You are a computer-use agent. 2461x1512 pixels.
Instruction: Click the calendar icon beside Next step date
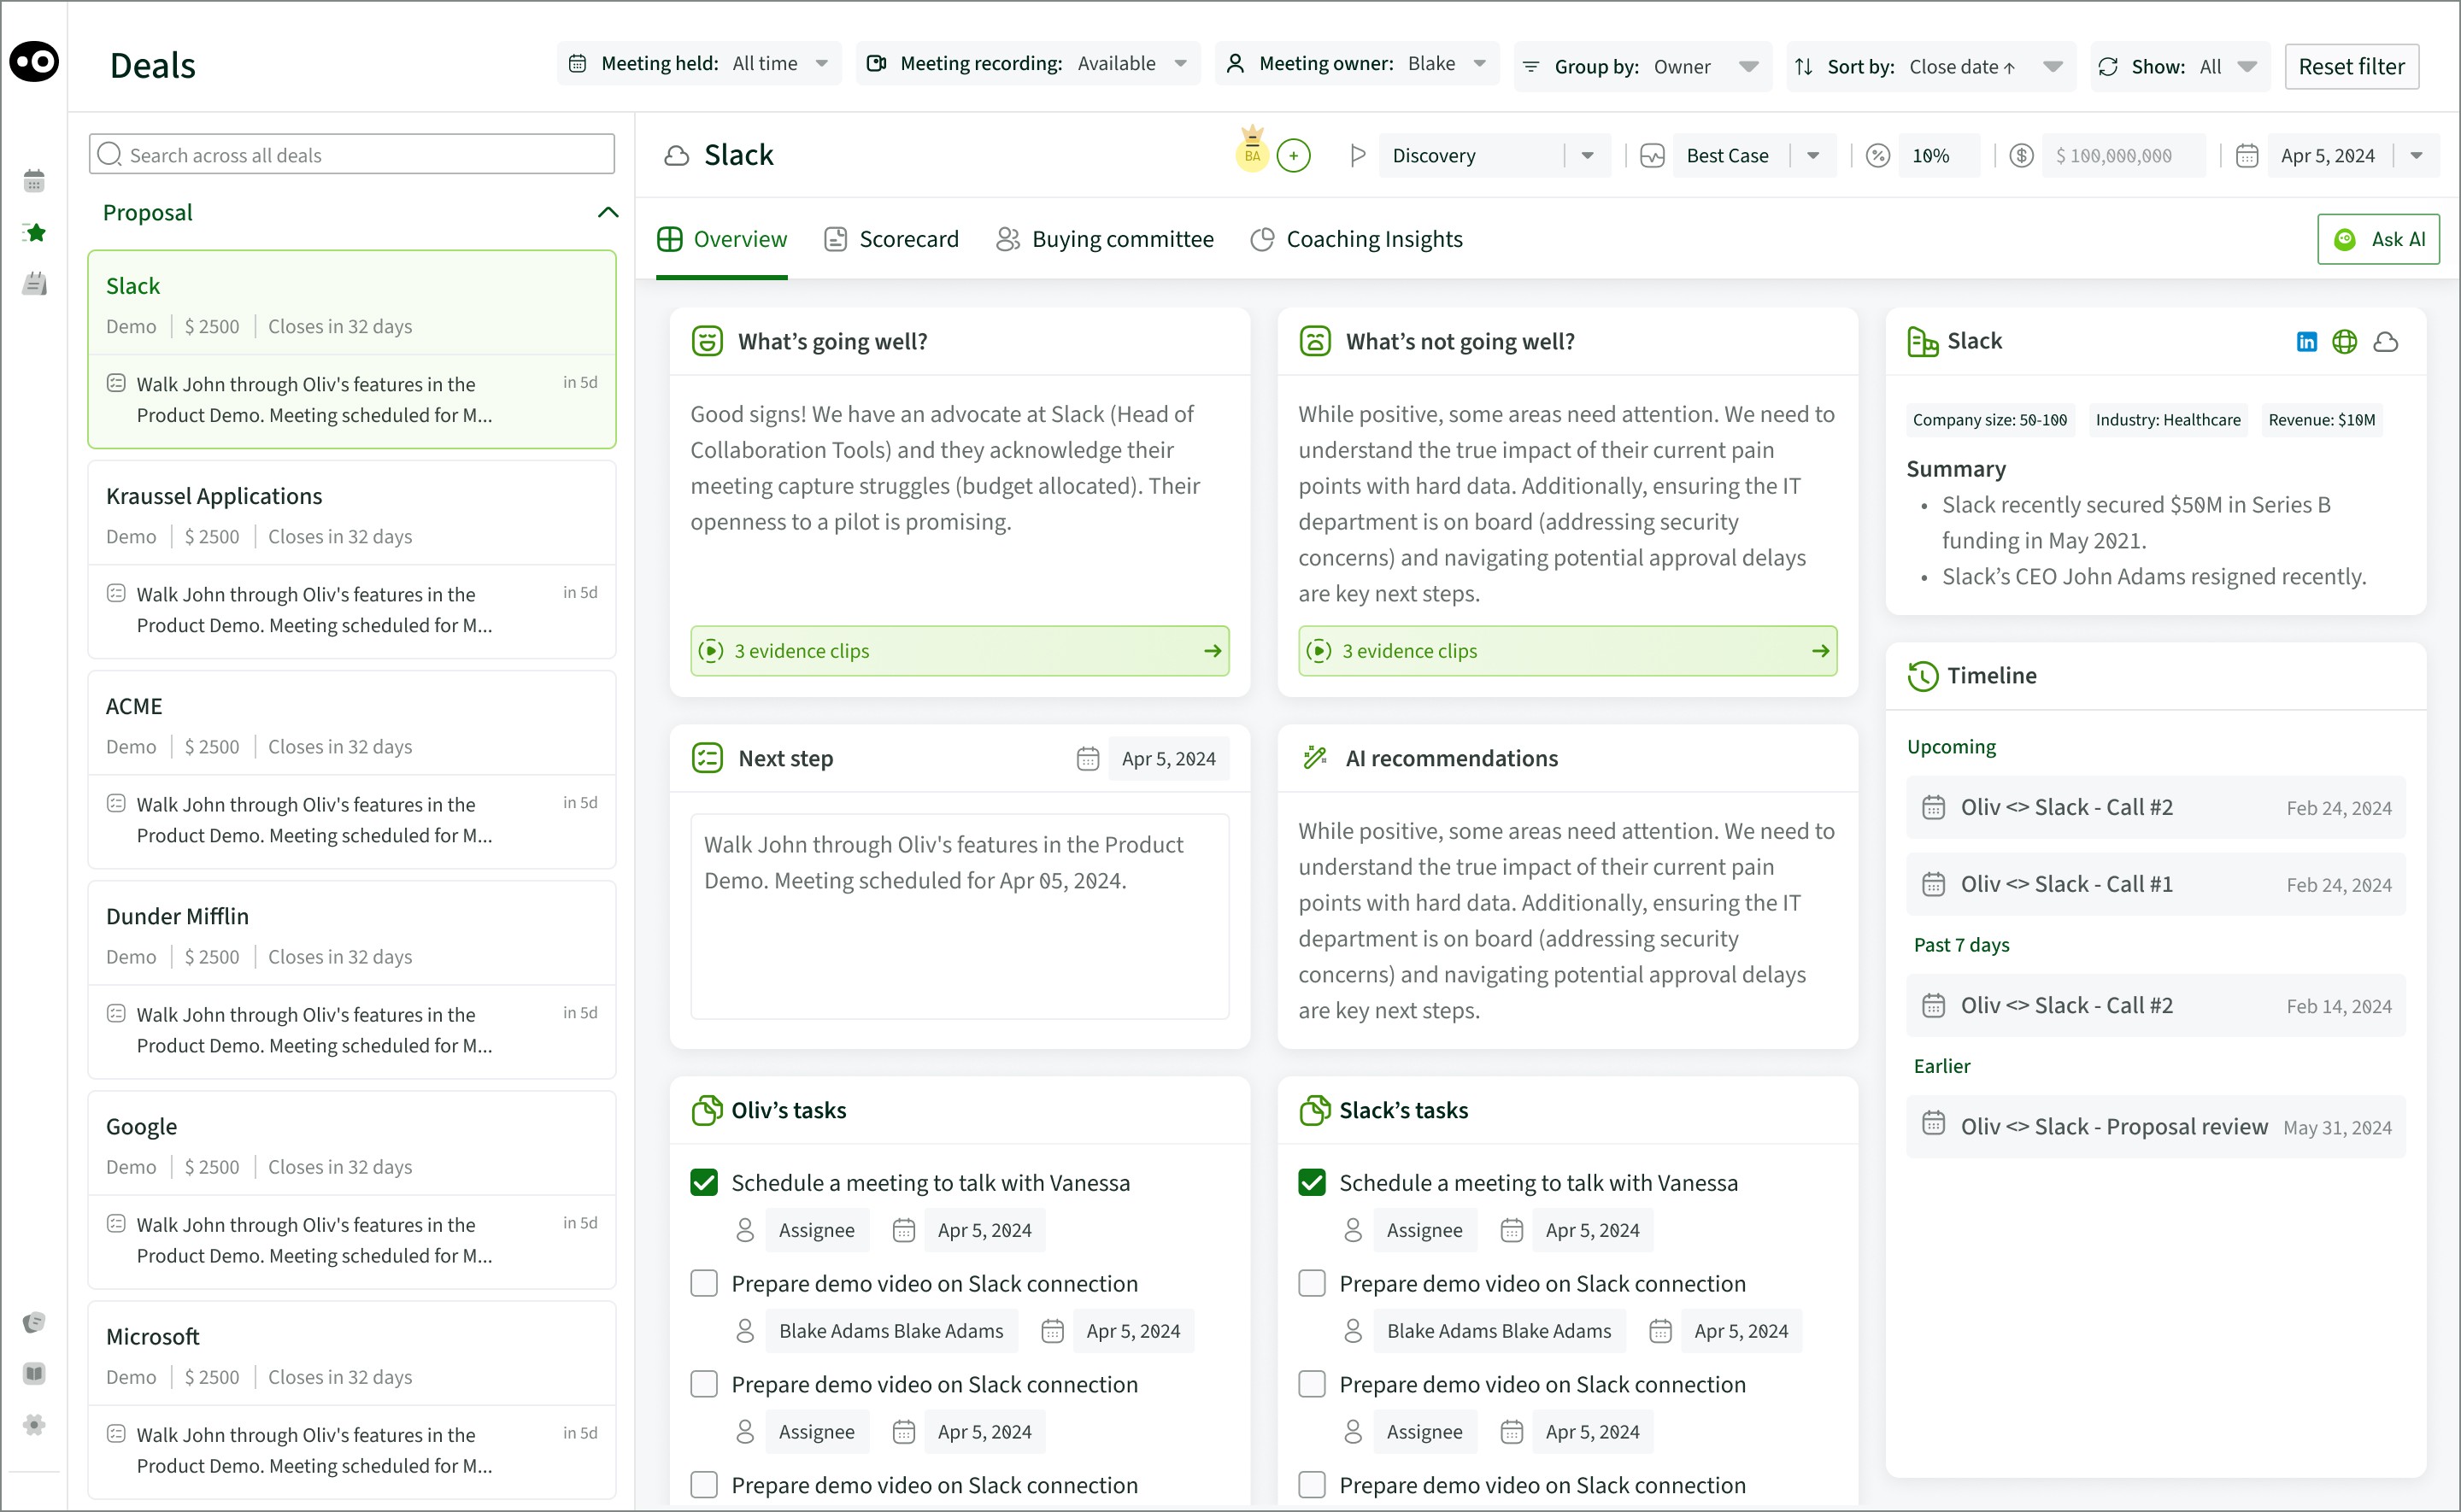1088,759
